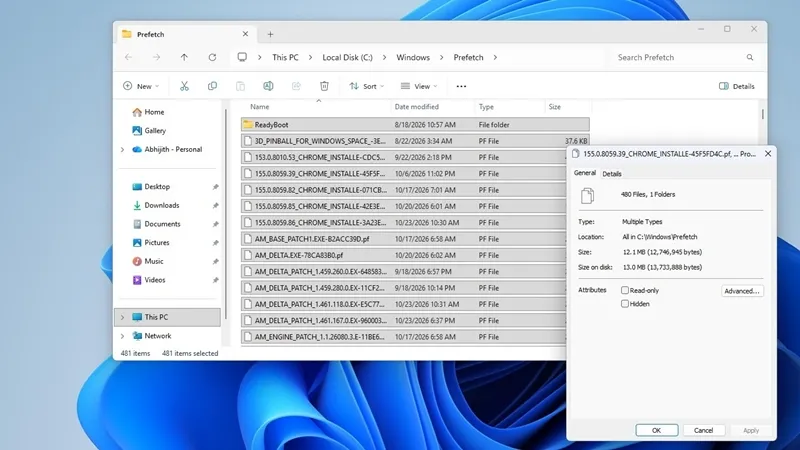The width and height of the screenshot is (800, 450).
Task: Tick the Read-only checkbox
Action: click(624, 290)
